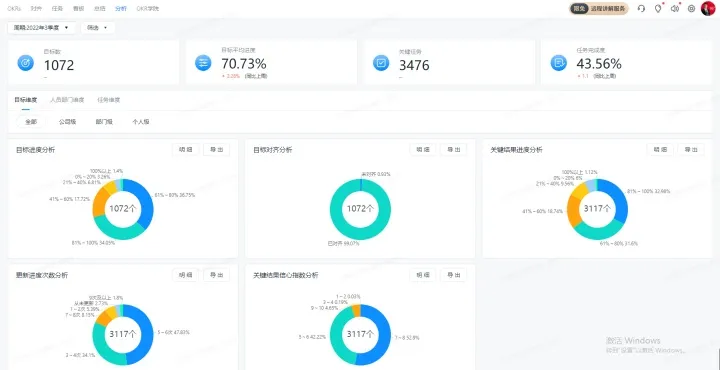The image size is (720, 370).
Task: Go to the 总结 nav item
Action: [x=100, y=8]
